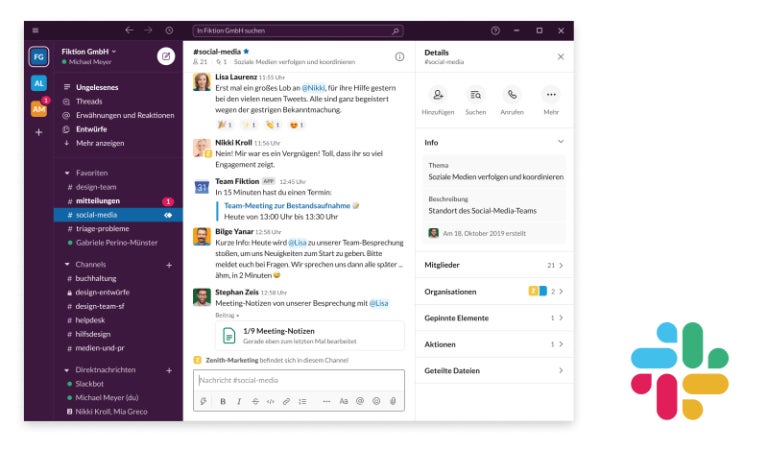Insert a link in composer

(287, 401)
